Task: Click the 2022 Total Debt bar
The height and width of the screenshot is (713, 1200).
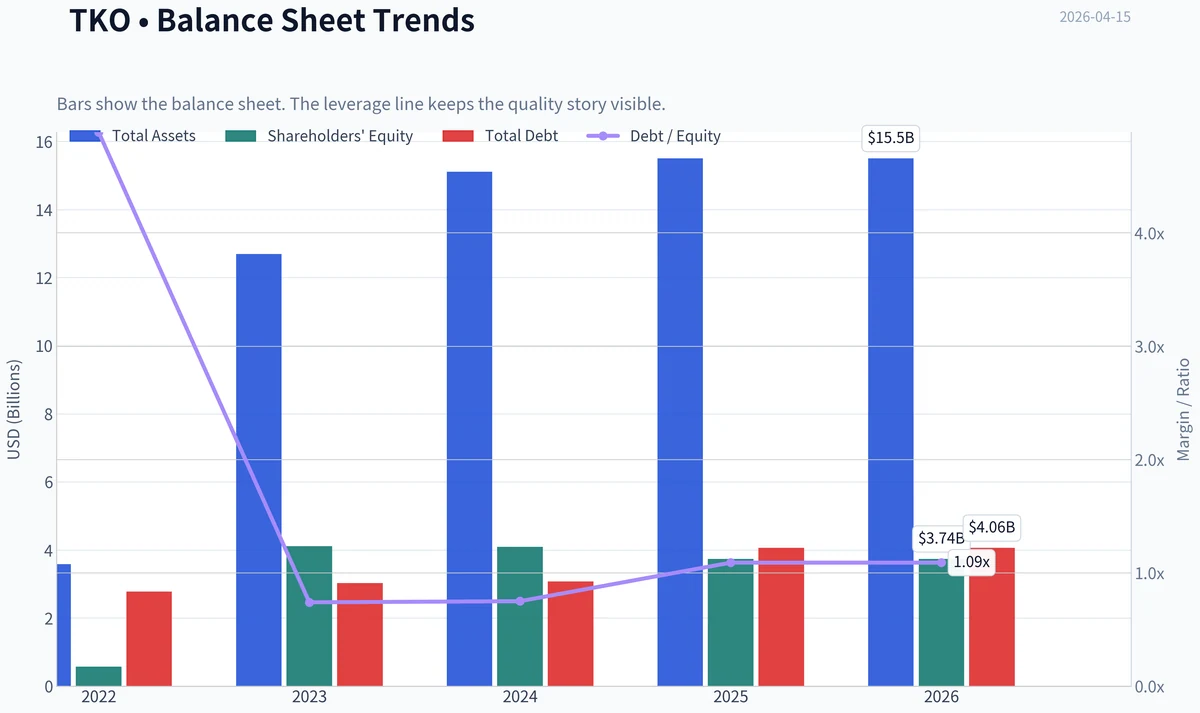Action: pyautogui.click(x=149, y=639)
